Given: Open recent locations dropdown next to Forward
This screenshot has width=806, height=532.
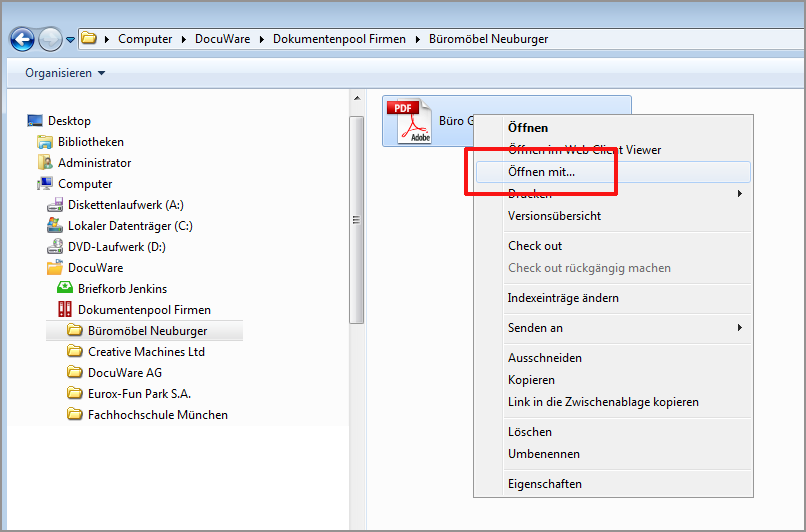Looking at the screenshot, I should coord(70,40).
